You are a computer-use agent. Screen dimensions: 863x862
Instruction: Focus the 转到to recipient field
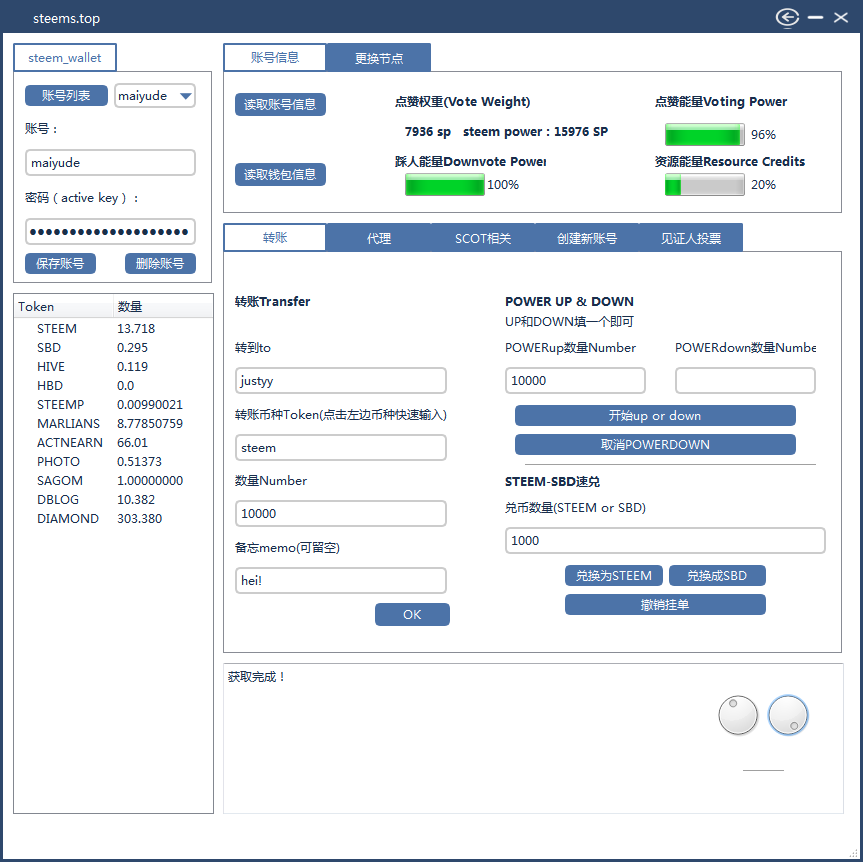(x=341, y=380)
